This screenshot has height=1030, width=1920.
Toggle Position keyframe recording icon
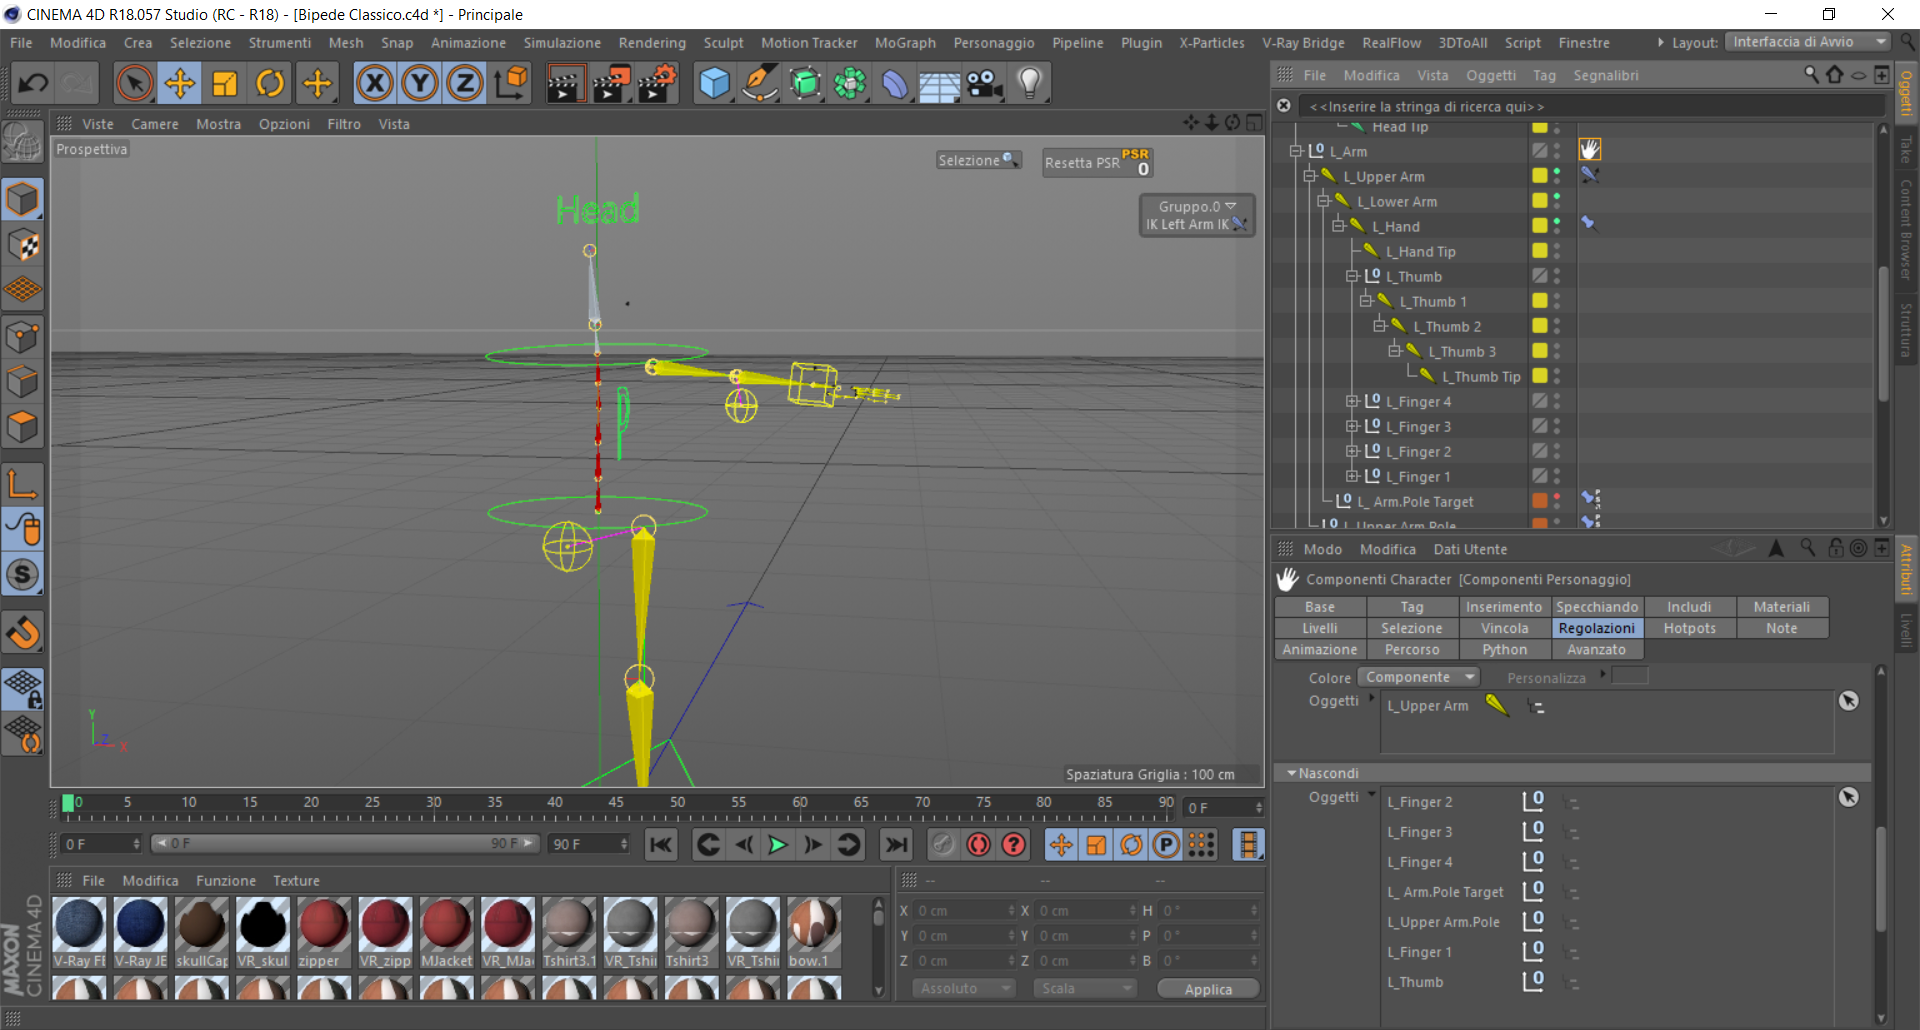(1061, 845)
